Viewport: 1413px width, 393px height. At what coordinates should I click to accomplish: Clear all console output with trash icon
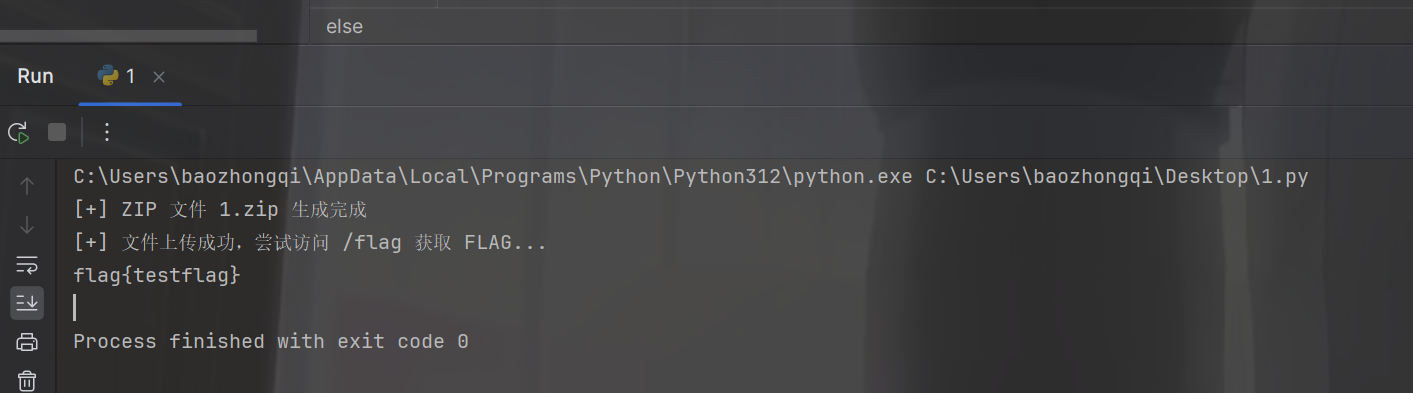pos(27,380)
